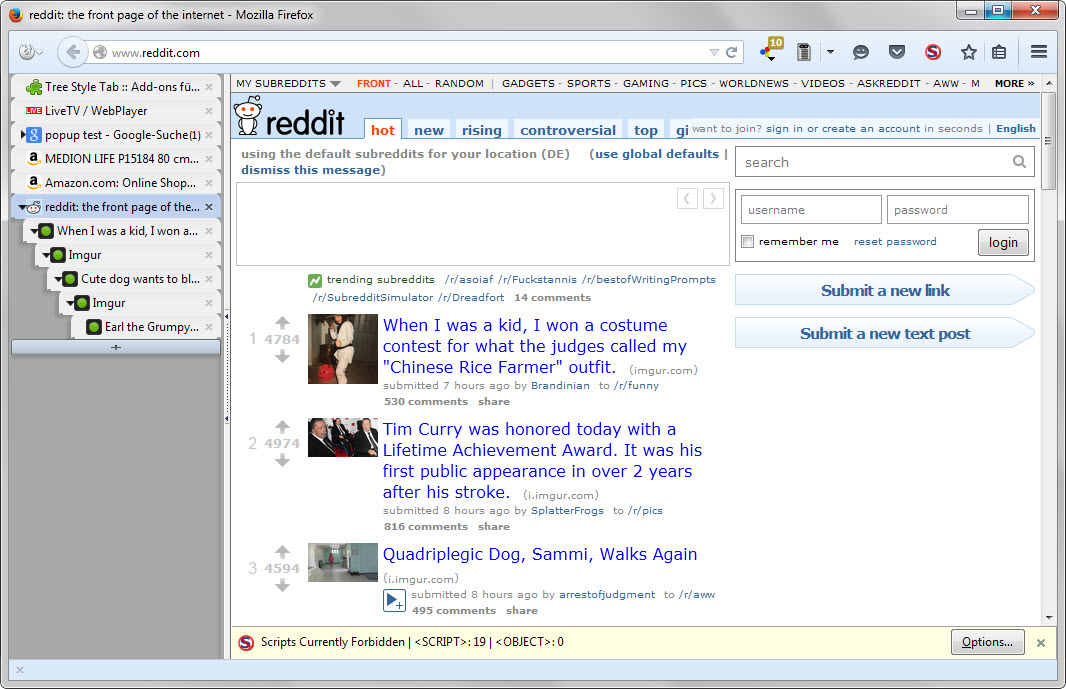Close the NoScript notification bar

tap(1040, 643)
